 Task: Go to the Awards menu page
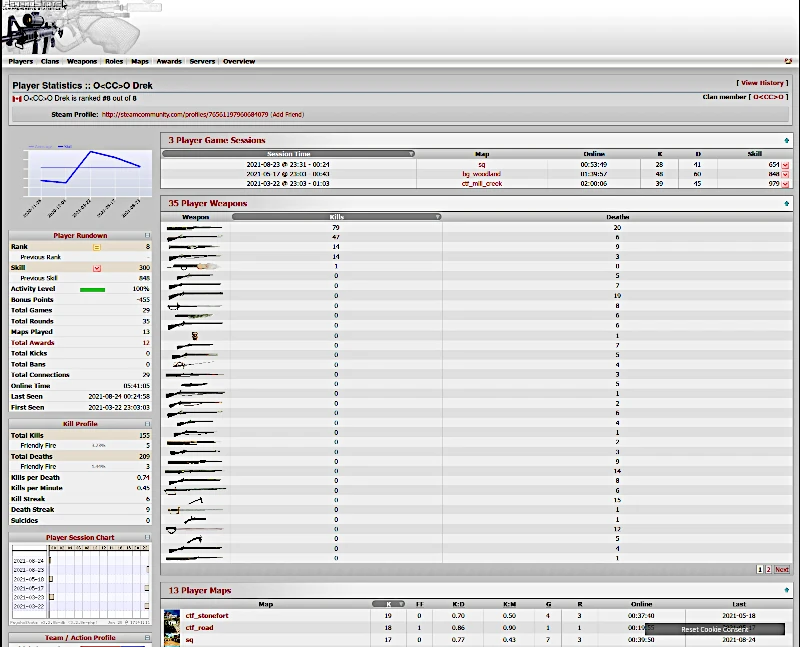point(169,62)
